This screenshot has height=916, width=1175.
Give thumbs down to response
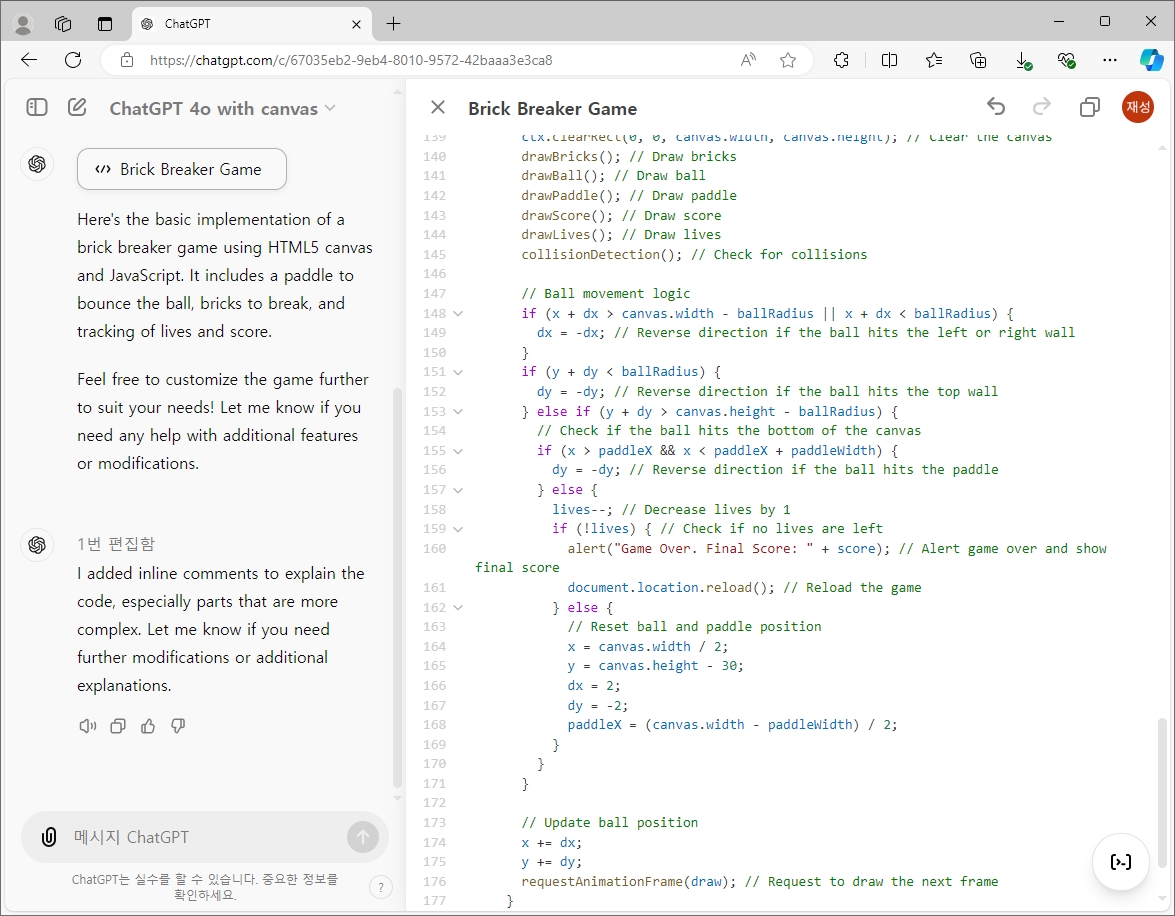pos(178,726)
